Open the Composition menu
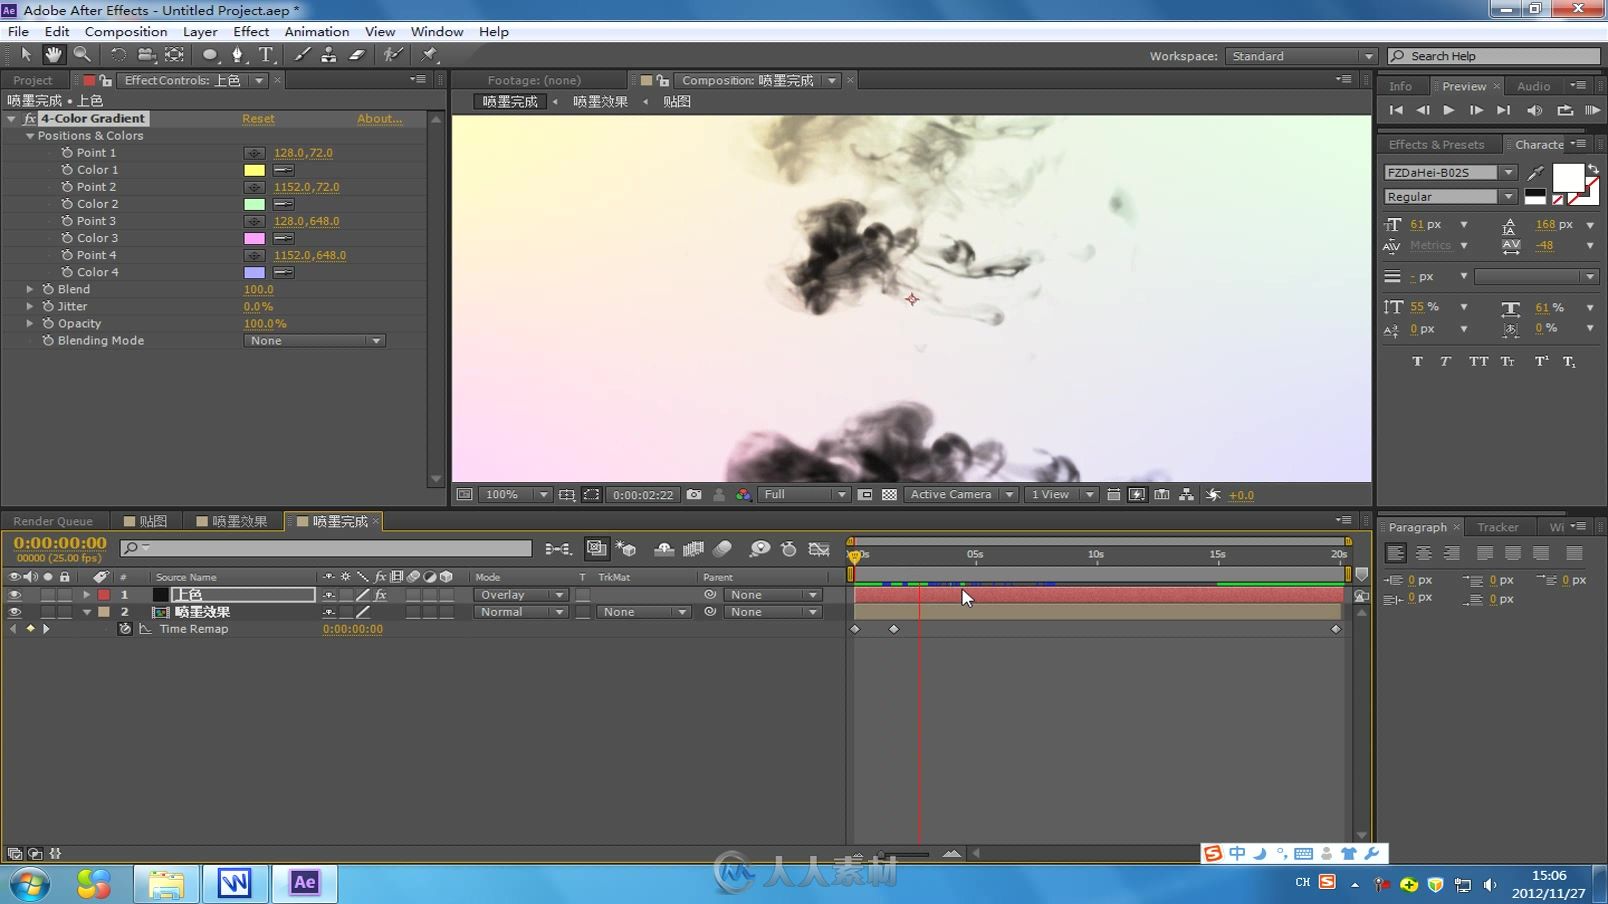The image size is (1608, 904). coord(126,31)
